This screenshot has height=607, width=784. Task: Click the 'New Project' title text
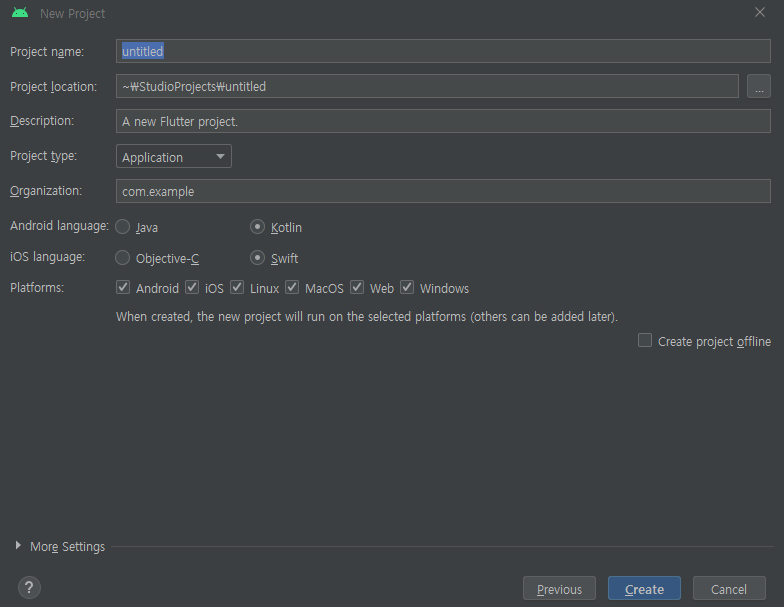click(72, 14)
